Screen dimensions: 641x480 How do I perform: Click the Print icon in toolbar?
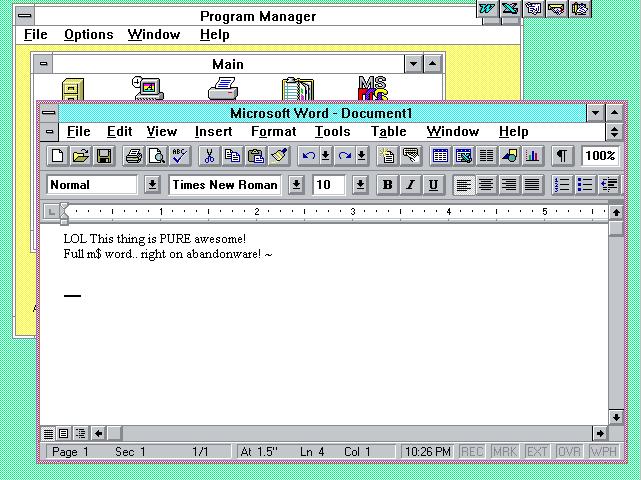pos(133,156)
